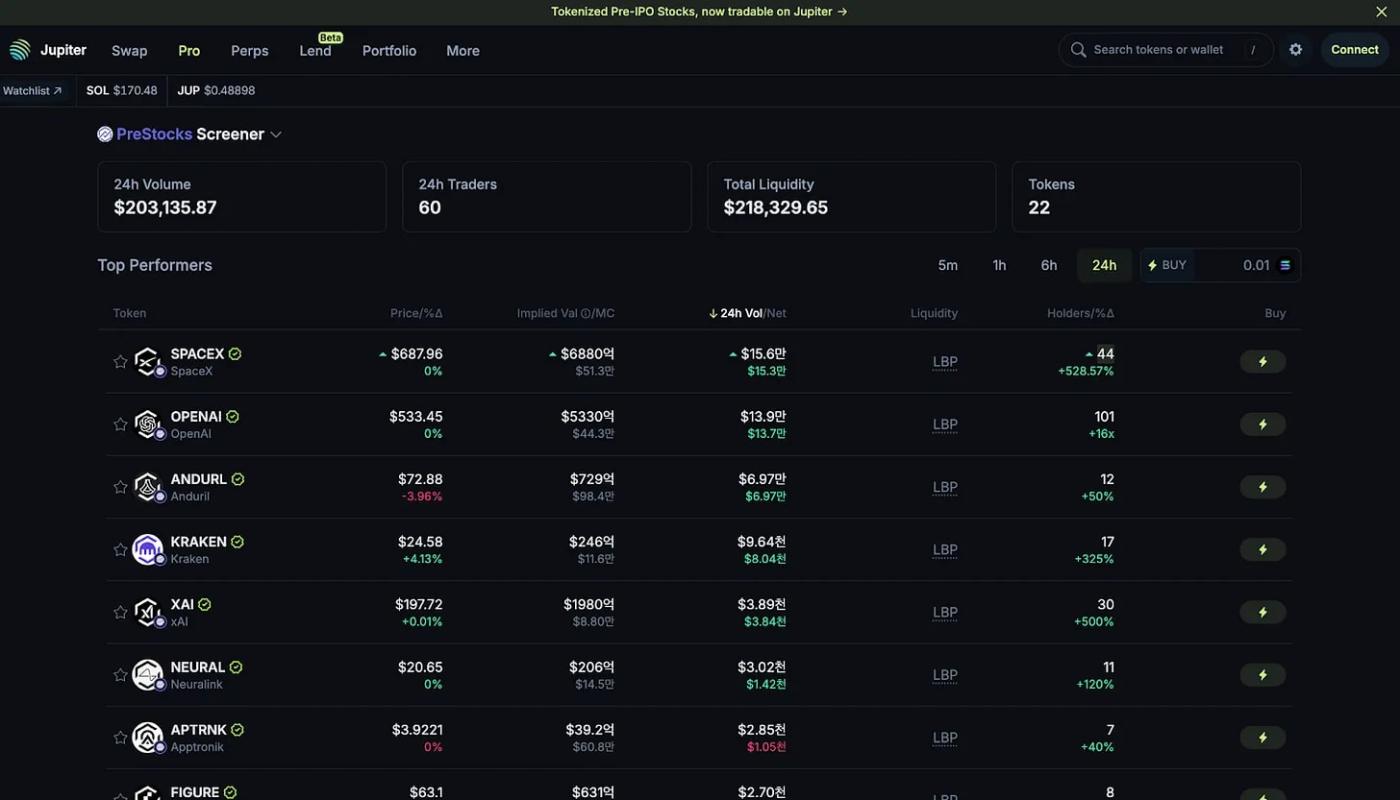Click the quick buy lightning for KRAKEN
Screen dimensions: 1400x800
(x=1263, y=549)
